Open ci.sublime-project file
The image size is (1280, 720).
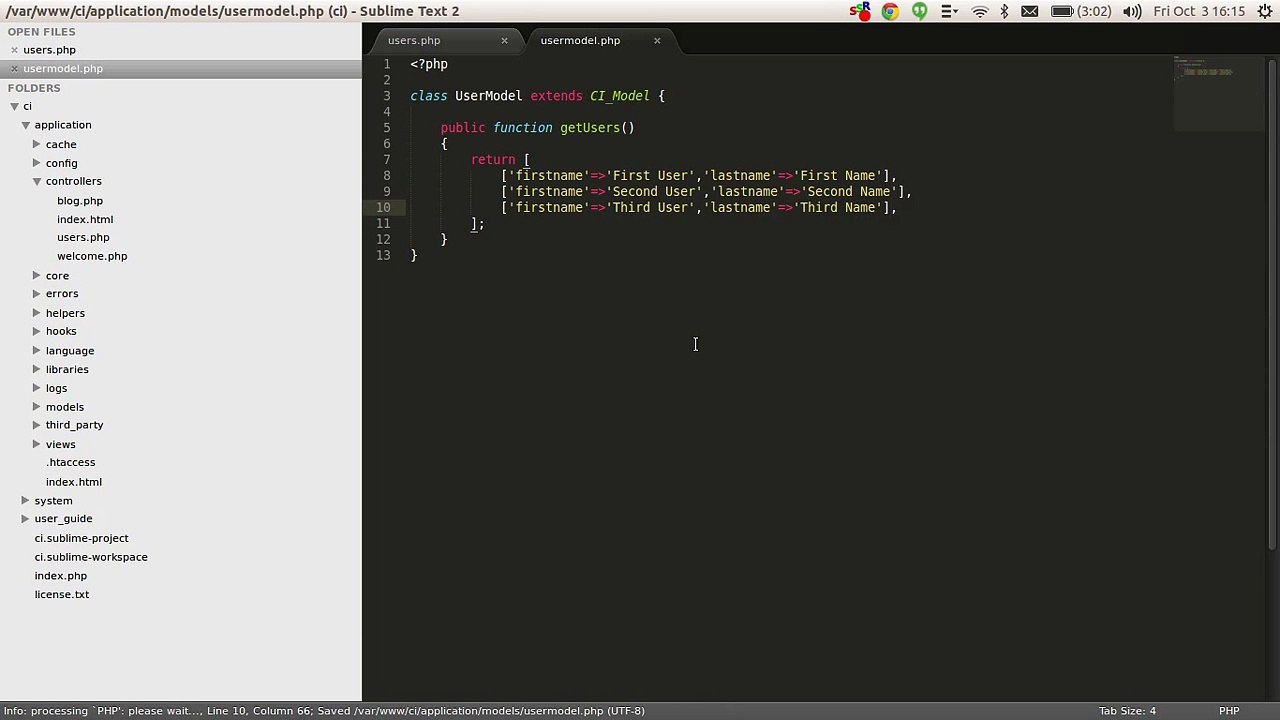82,538
